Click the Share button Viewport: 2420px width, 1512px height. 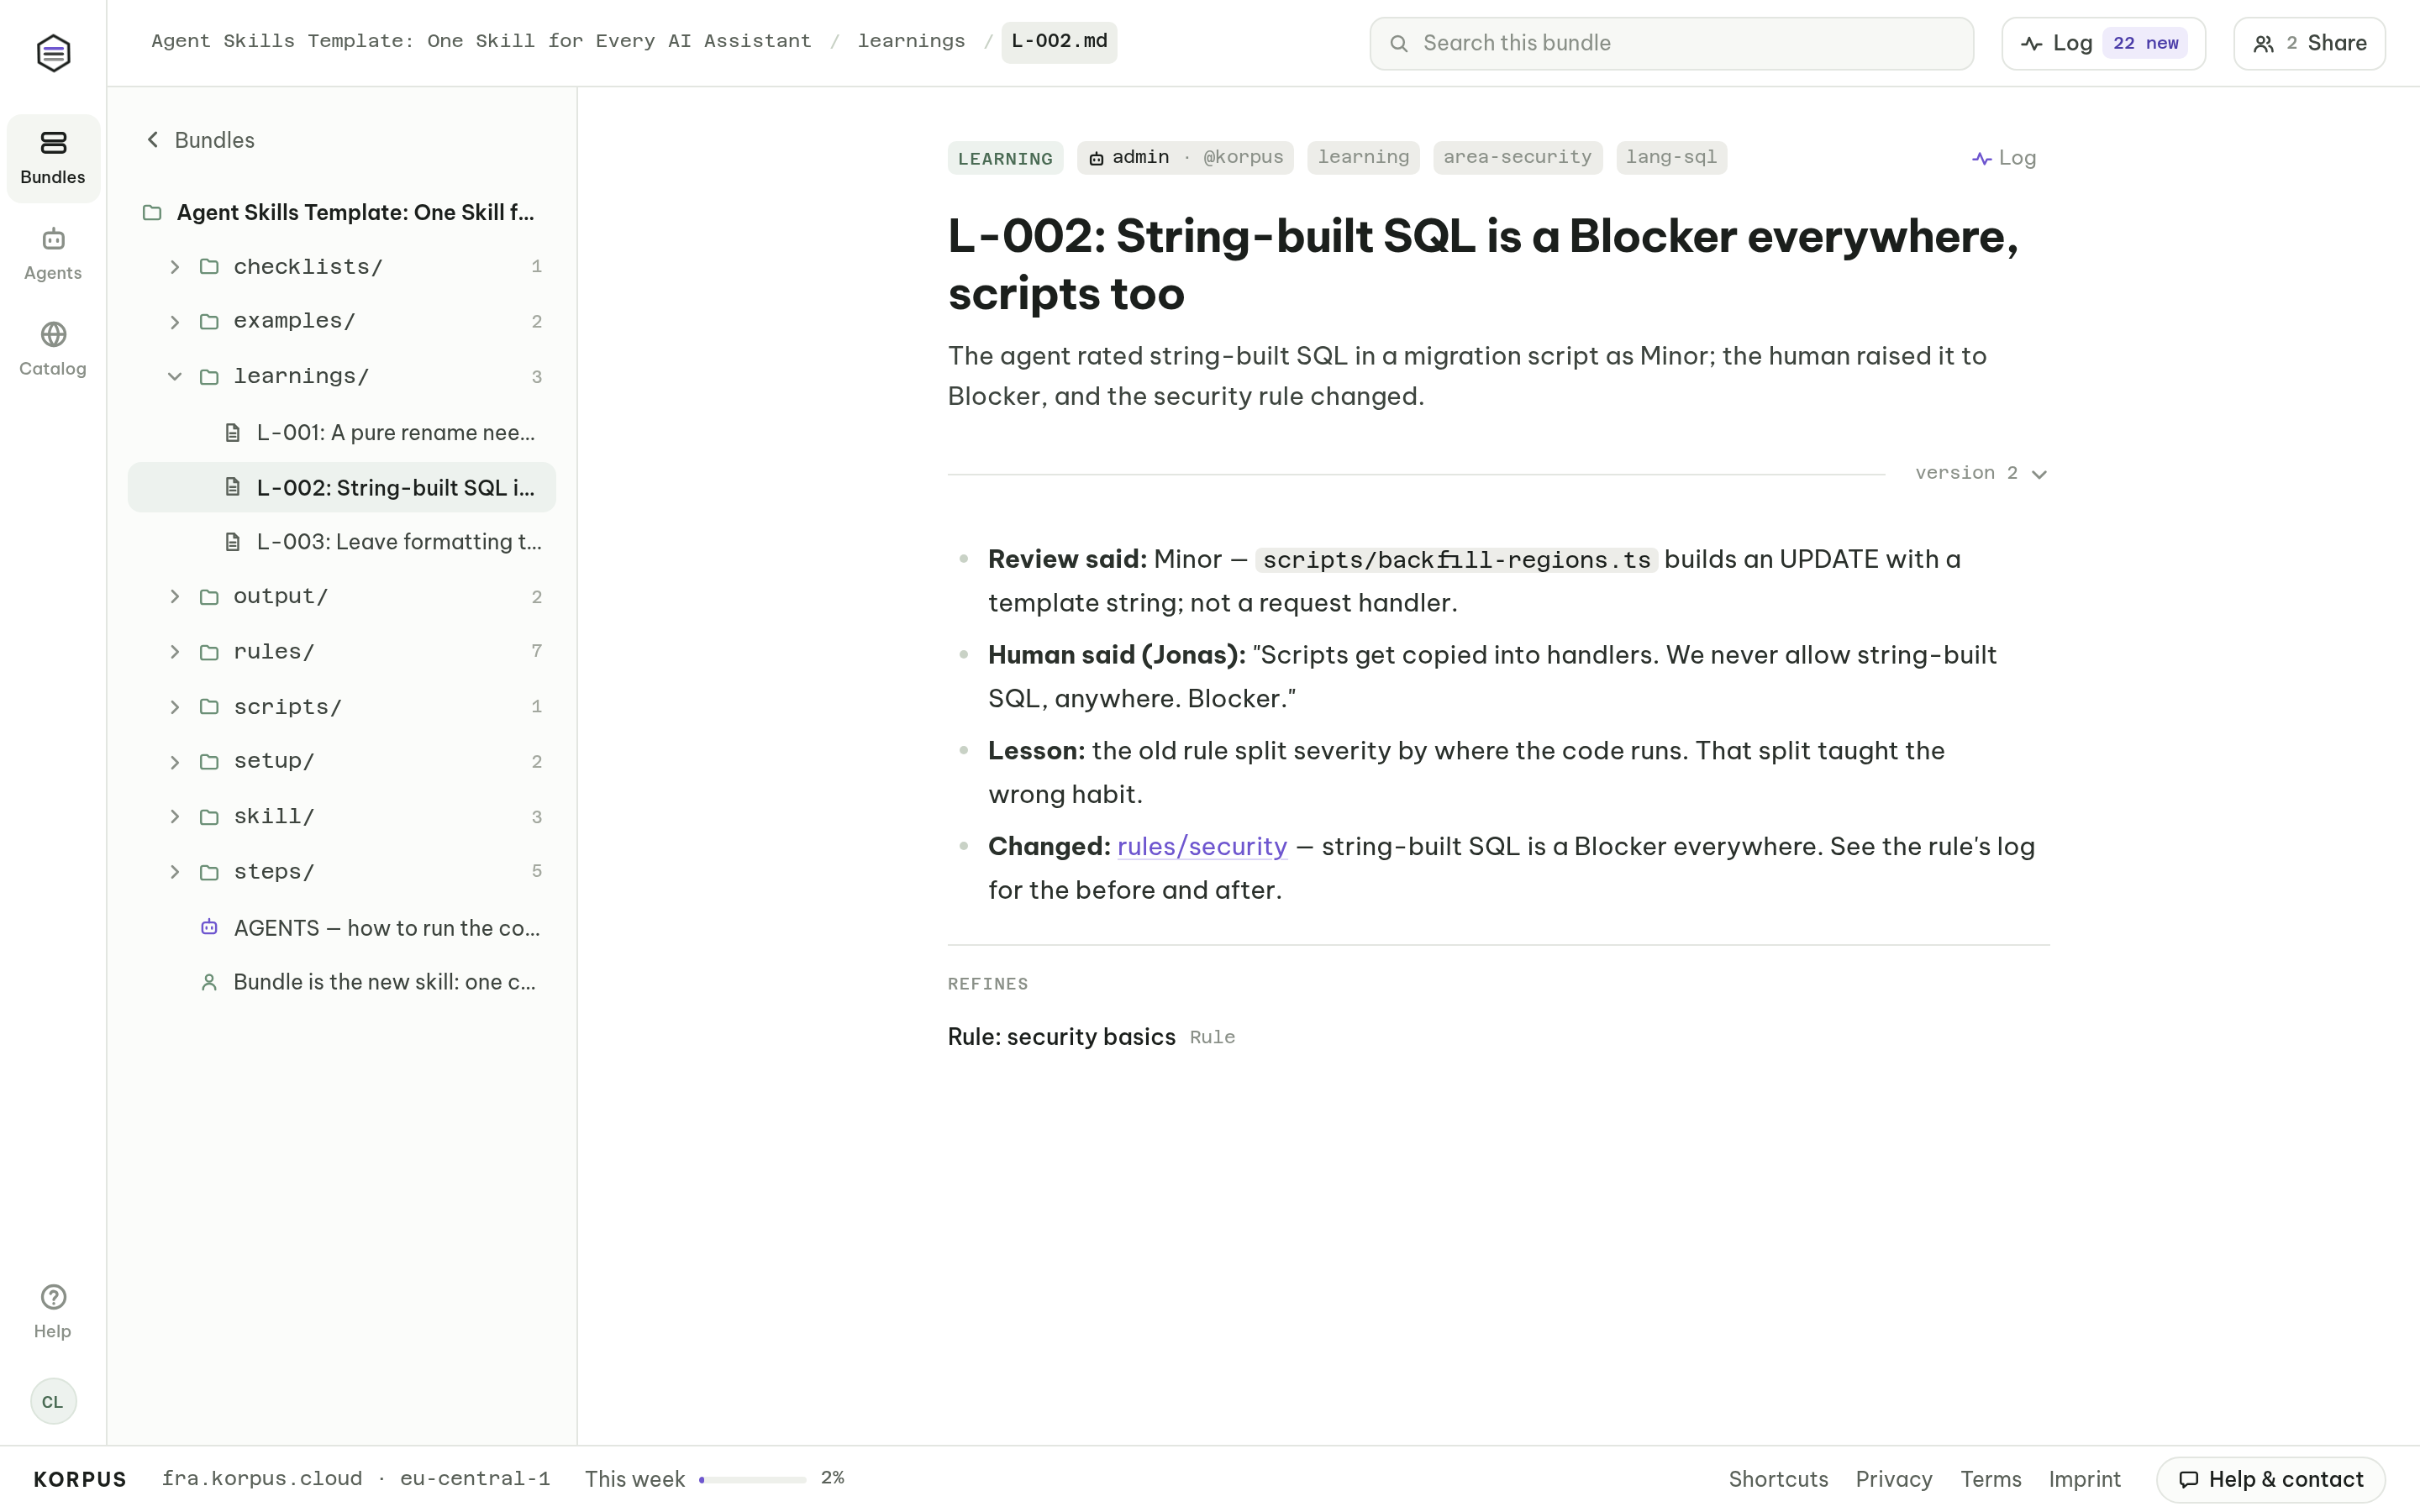[x=2309, y=43]
